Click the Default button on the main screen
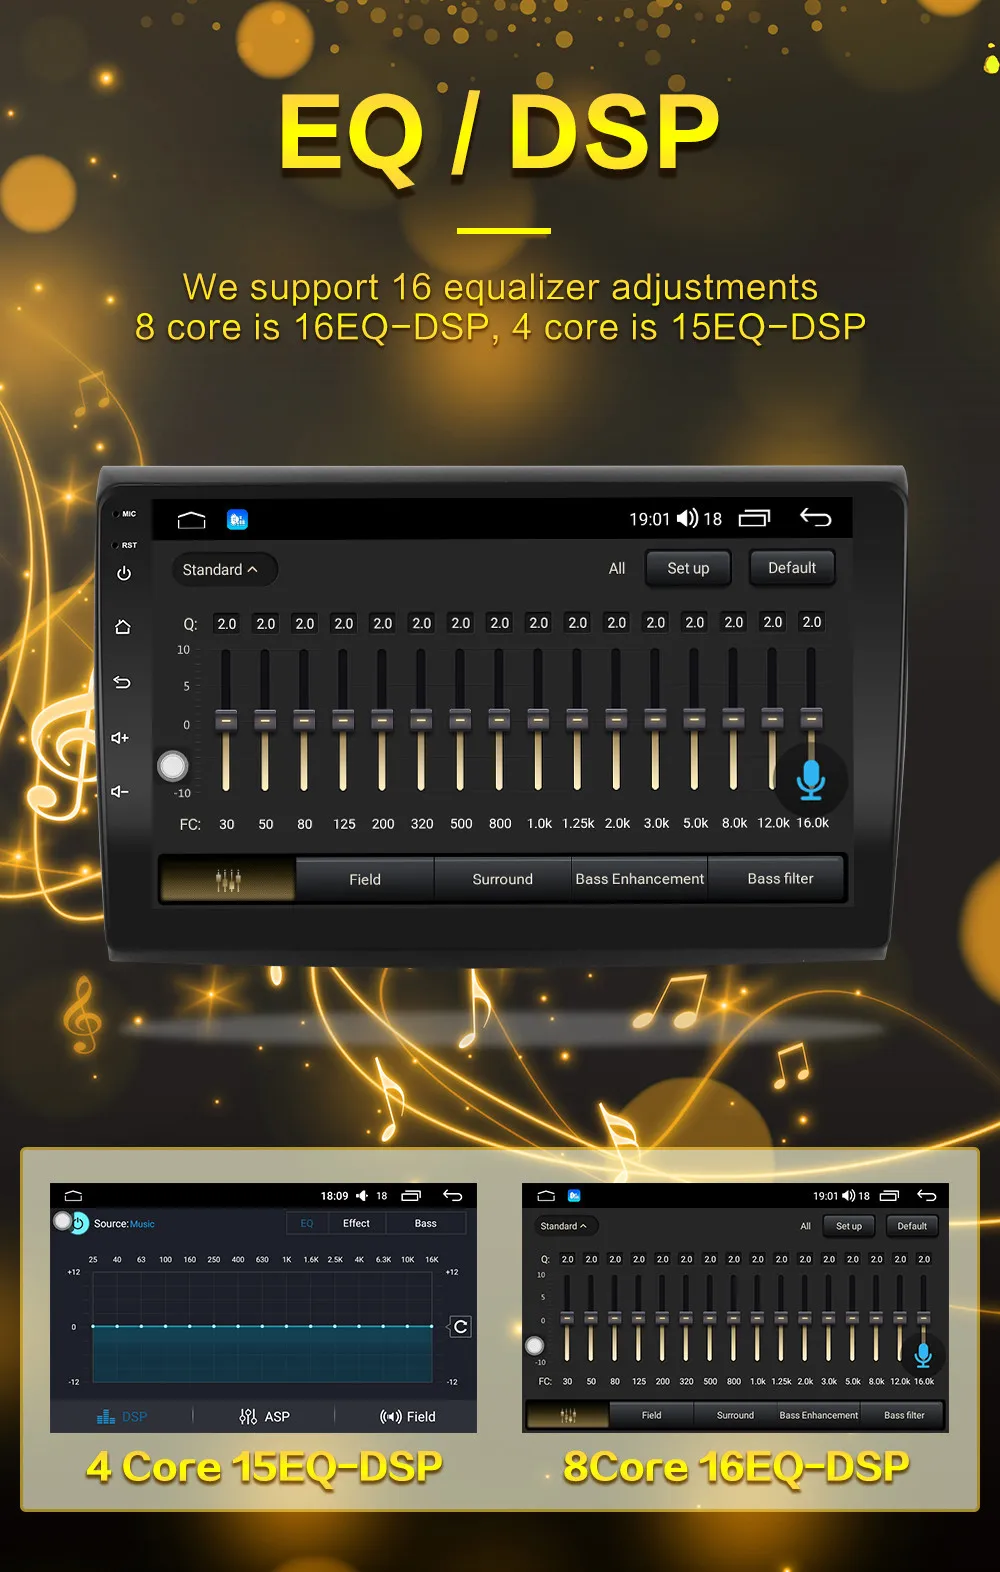 click(x=792, y=568)
